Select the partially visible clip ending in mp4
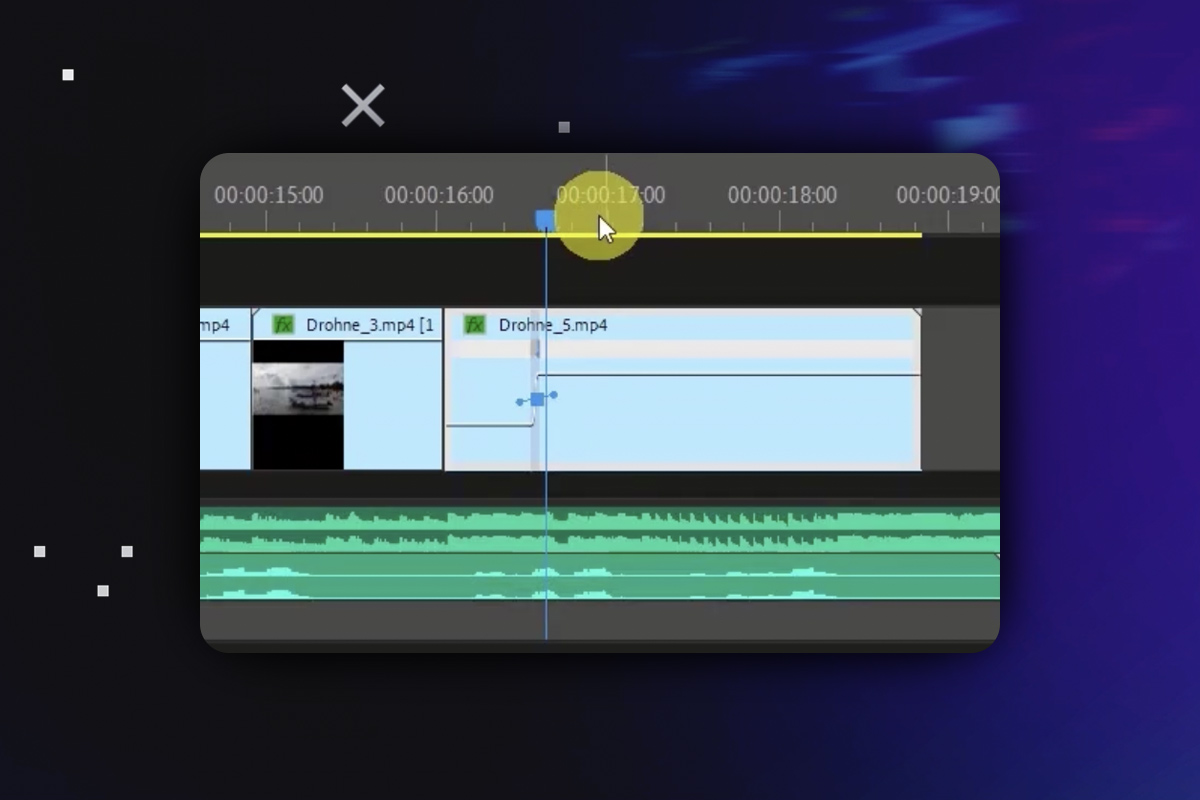The height and width of the screenshot is (800, 1200). [x=224, y=388]
